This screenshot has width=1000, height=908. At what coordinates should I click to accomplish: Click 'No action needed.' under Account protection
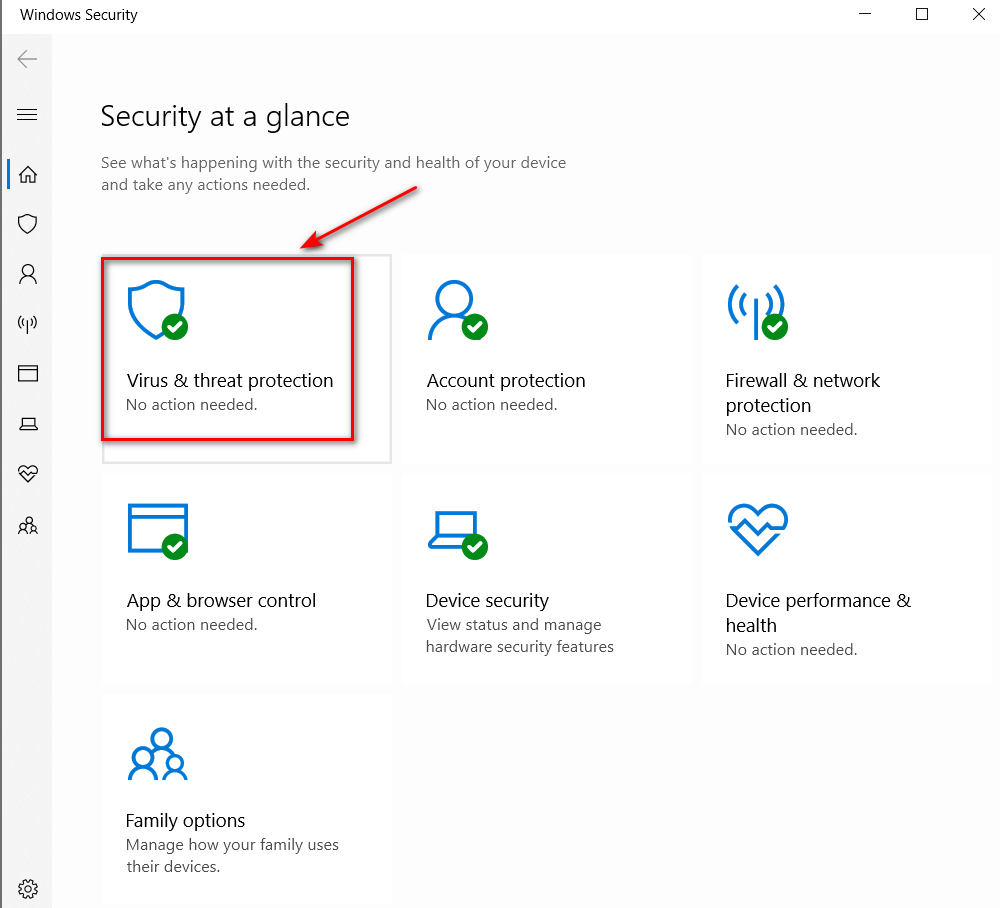tap(491, 405)
